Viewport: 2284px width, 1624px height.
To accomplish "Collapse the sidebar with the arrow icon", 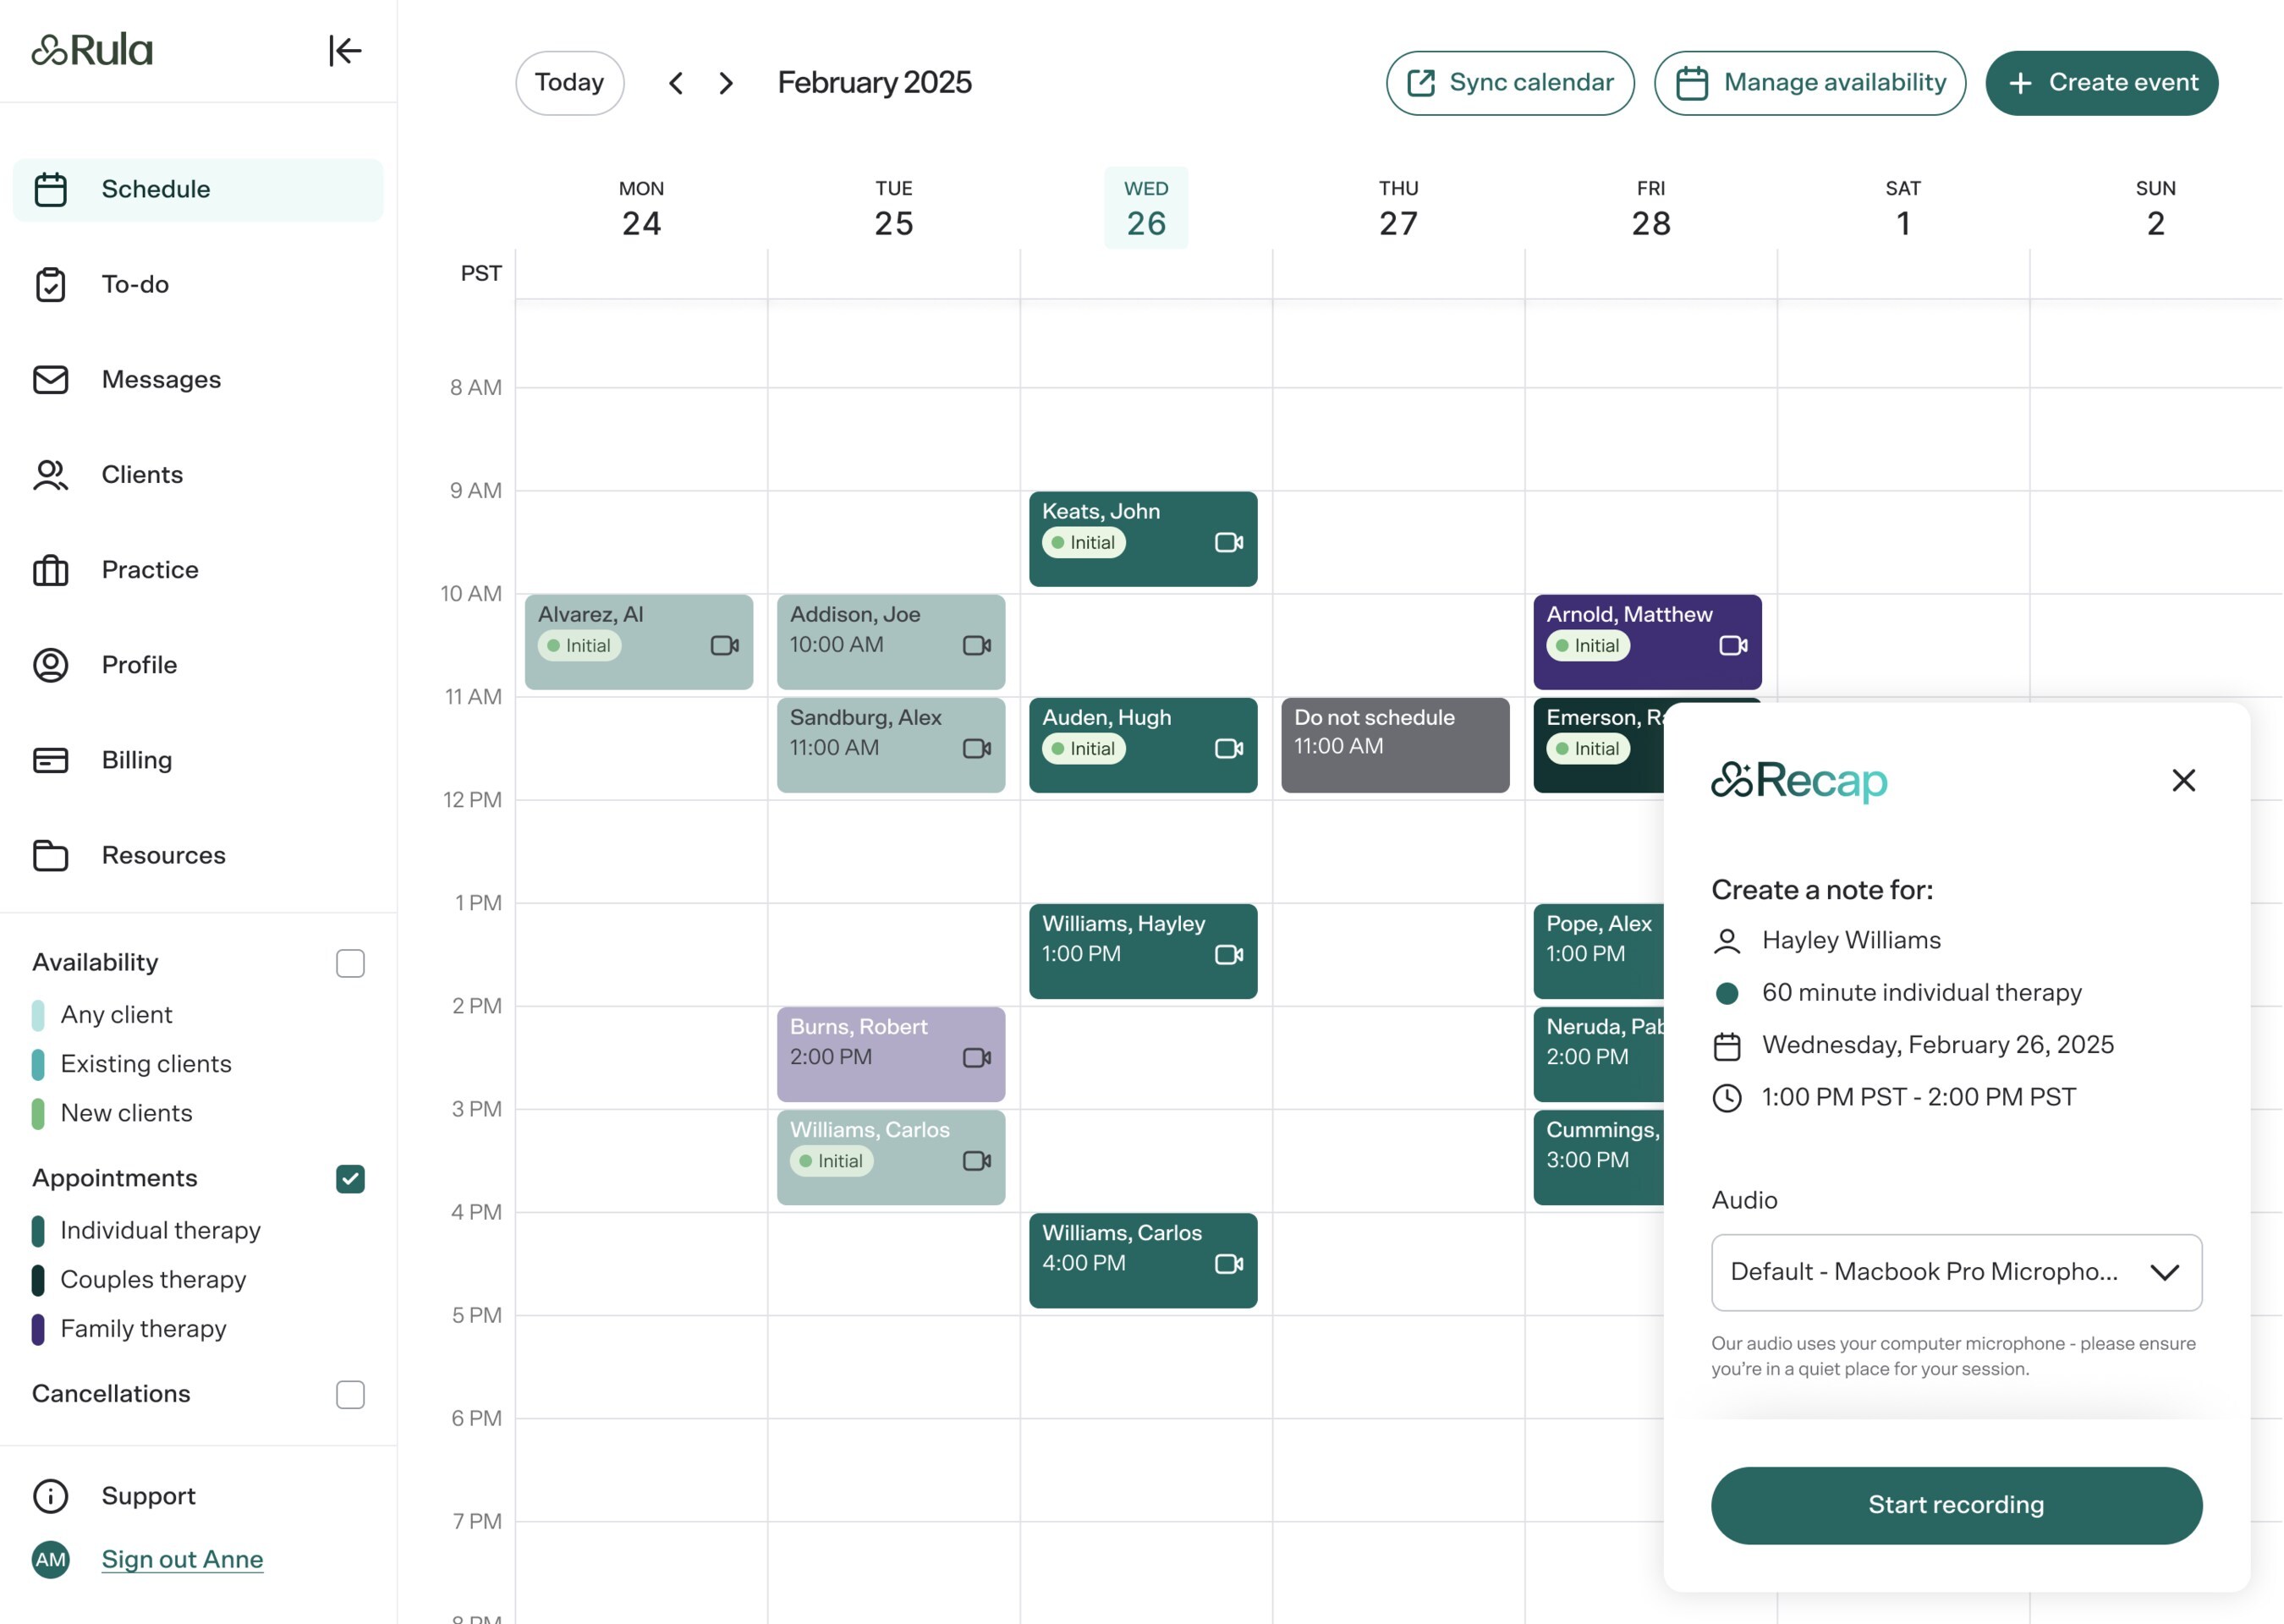I will [344, 50].
